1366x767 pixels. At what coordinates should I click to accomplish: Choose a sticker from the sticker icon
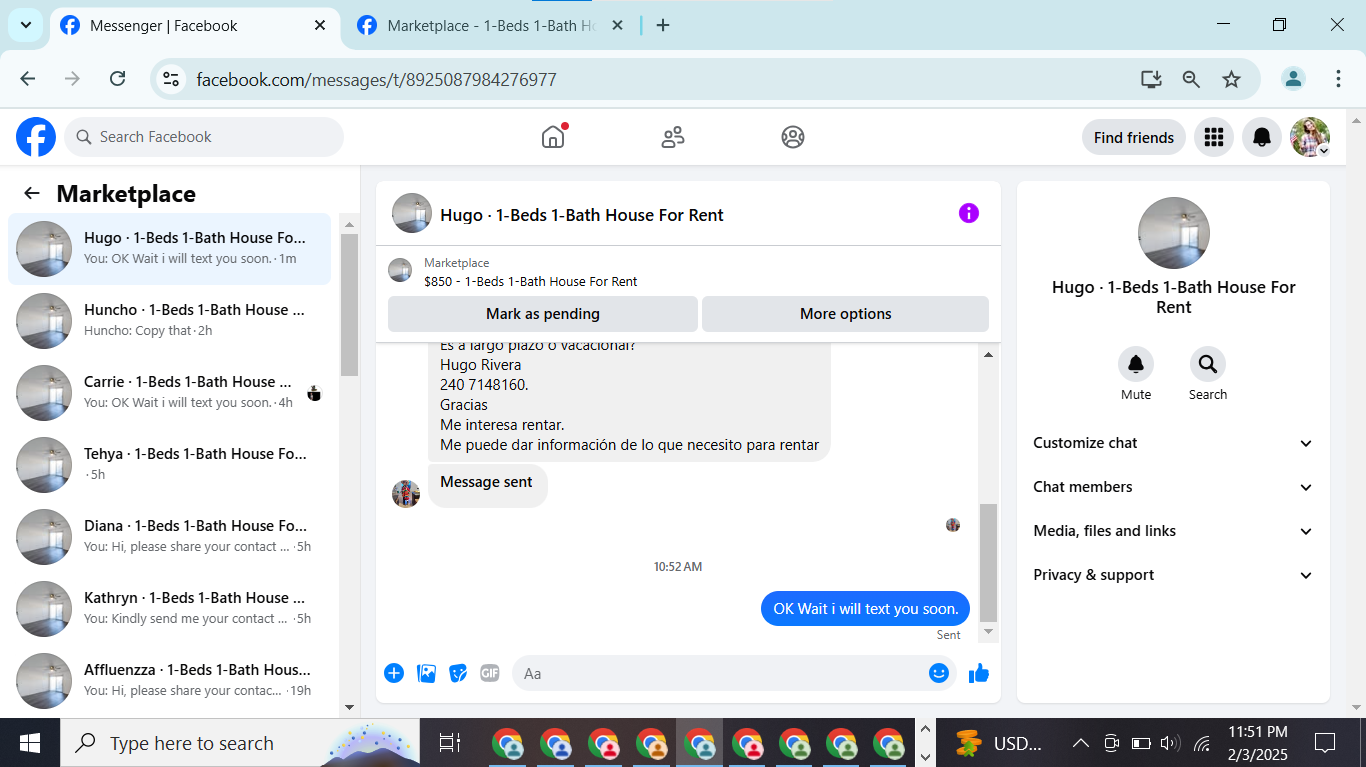coord(458,673)
